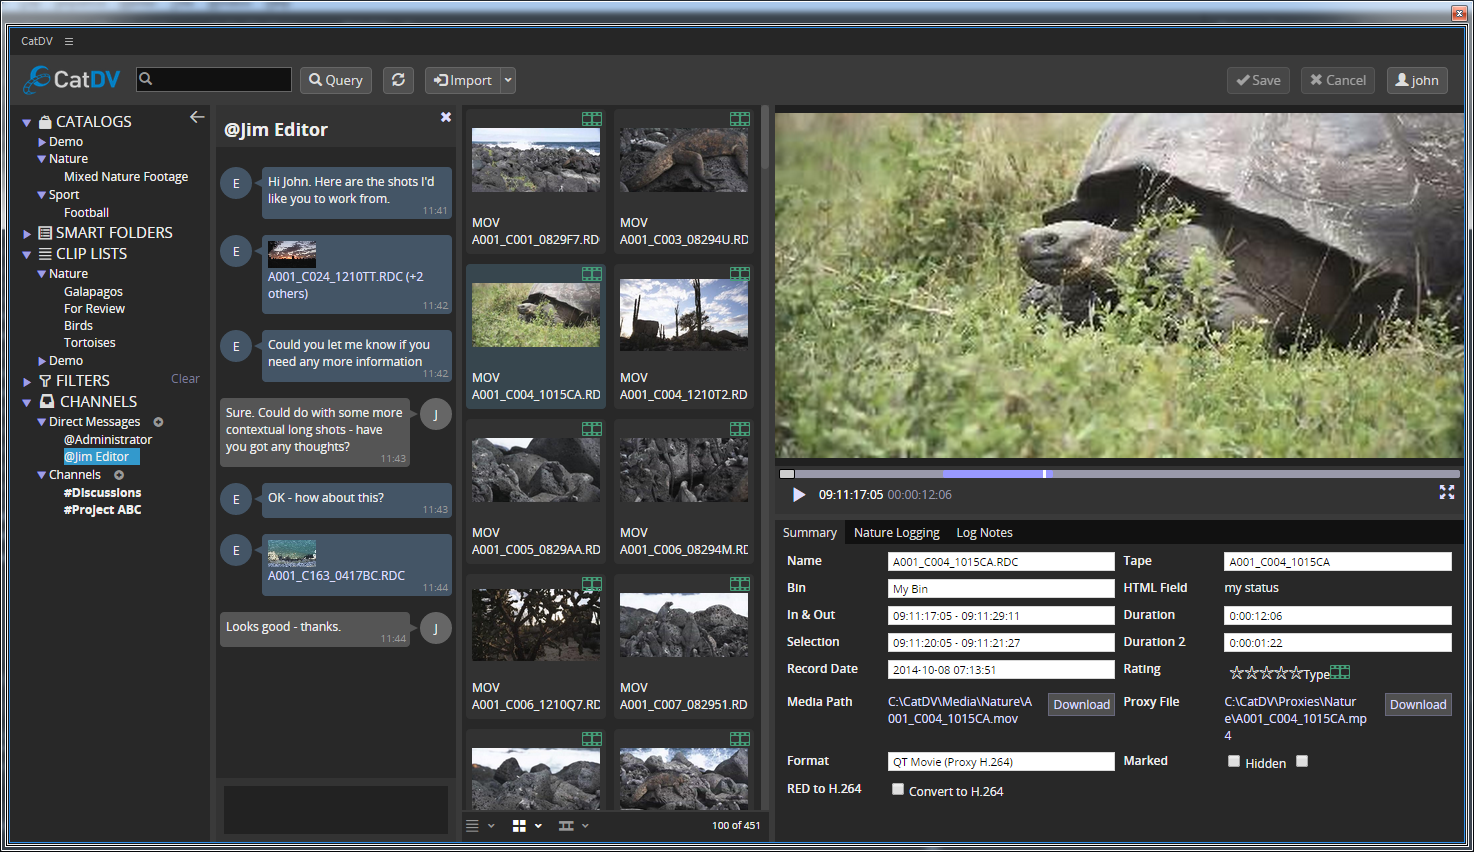Enter fullscreen for the video player
The image size is (1474, 852).
[1447, 492]
